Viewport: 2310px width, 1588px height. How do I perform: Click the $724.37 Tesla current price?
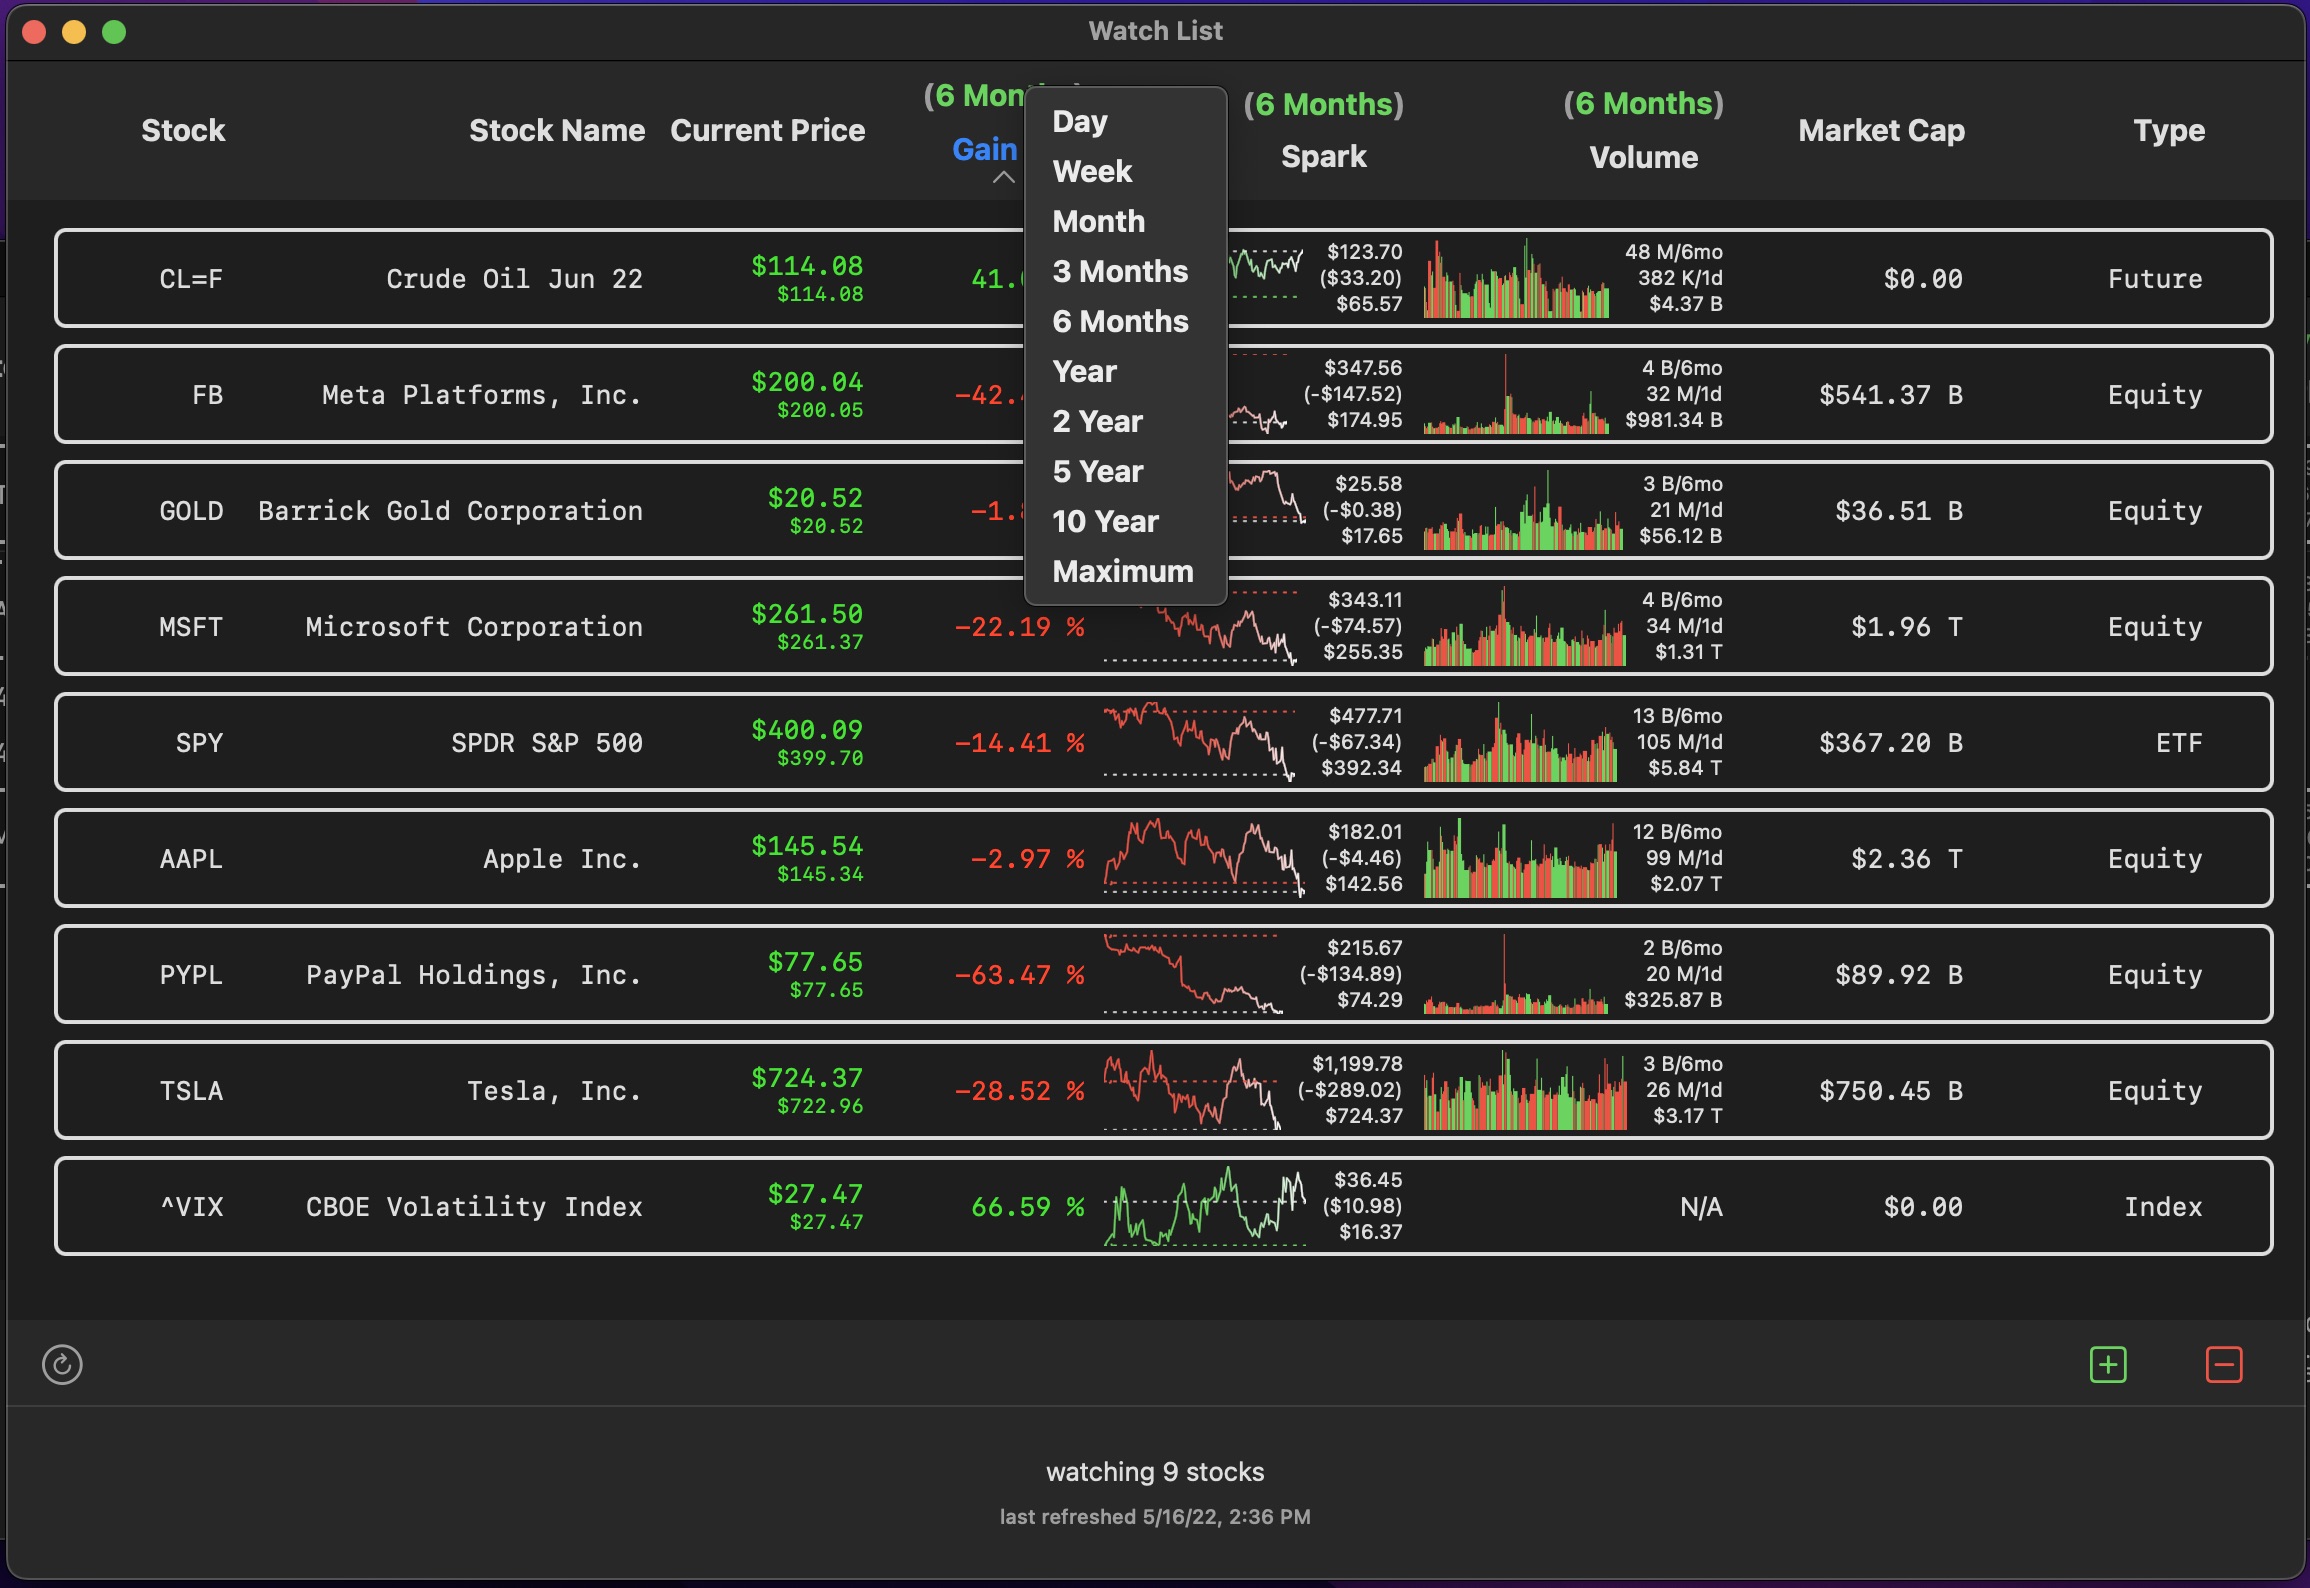click(807, 1078)
